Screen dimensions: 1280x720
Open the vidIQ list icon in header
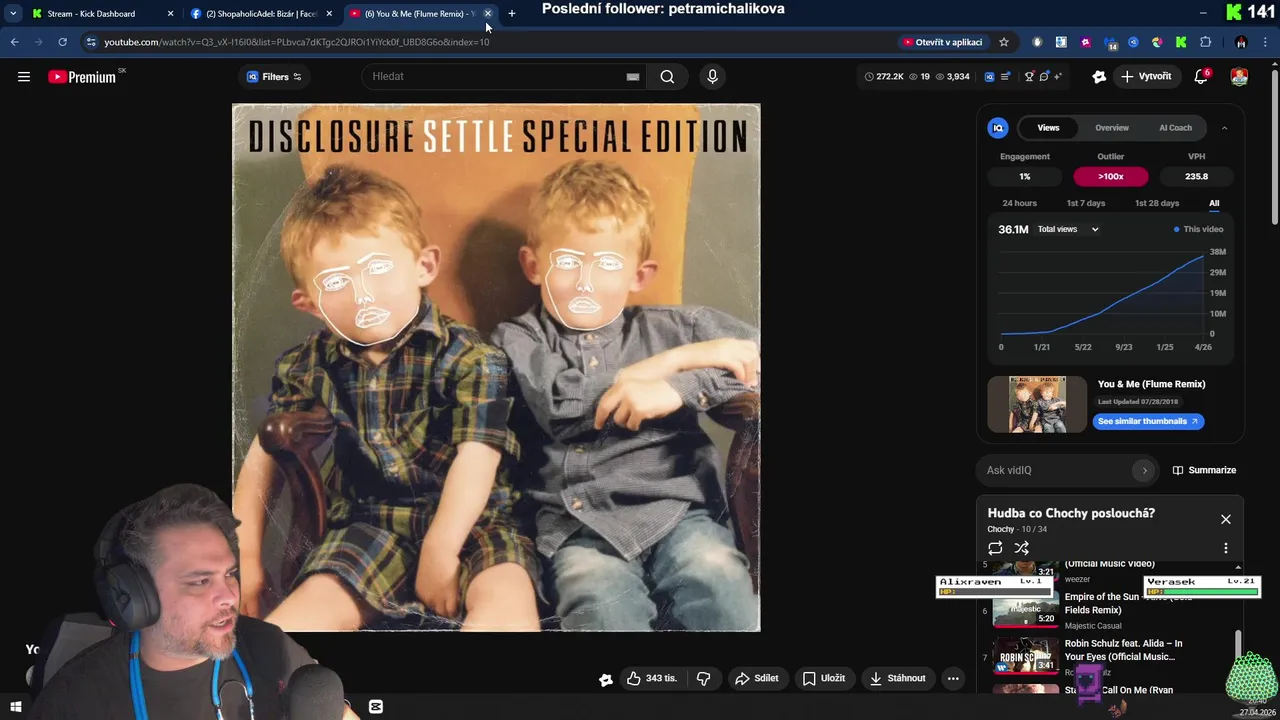click(x=1006, y=76)
